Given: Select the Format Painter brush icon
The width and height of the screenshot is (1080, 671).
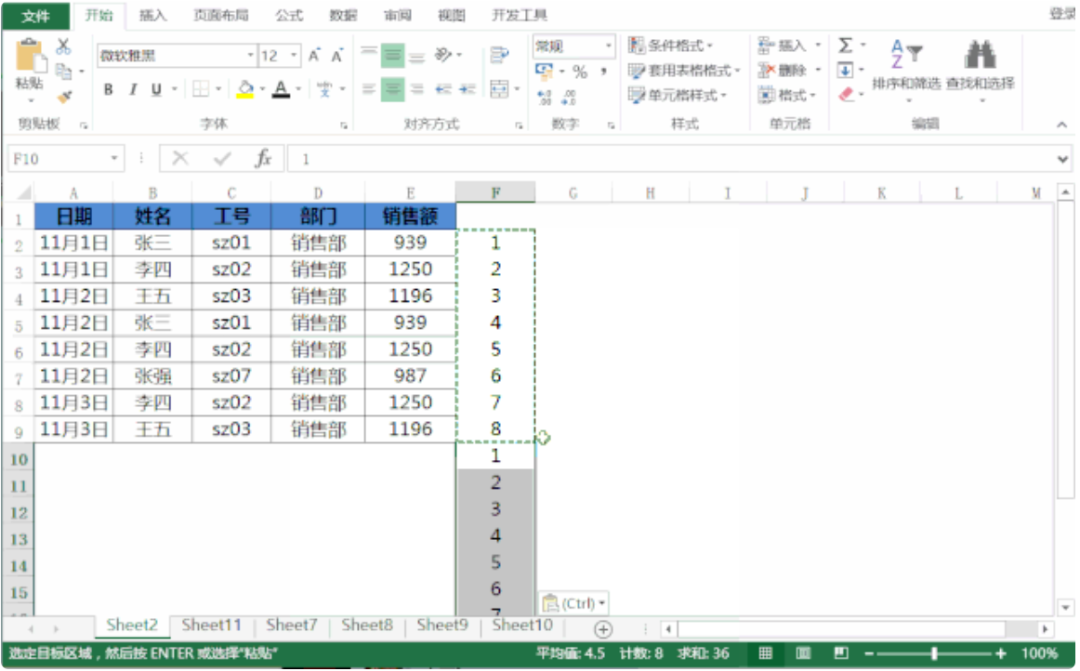Looking at the screenshot, I should point(64,96).
